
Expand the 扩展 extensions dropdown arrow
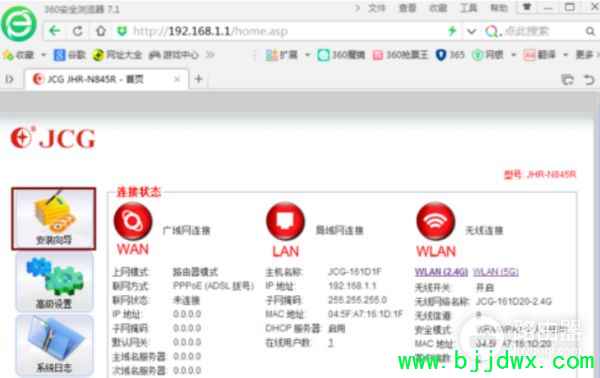tap(307, 55)
